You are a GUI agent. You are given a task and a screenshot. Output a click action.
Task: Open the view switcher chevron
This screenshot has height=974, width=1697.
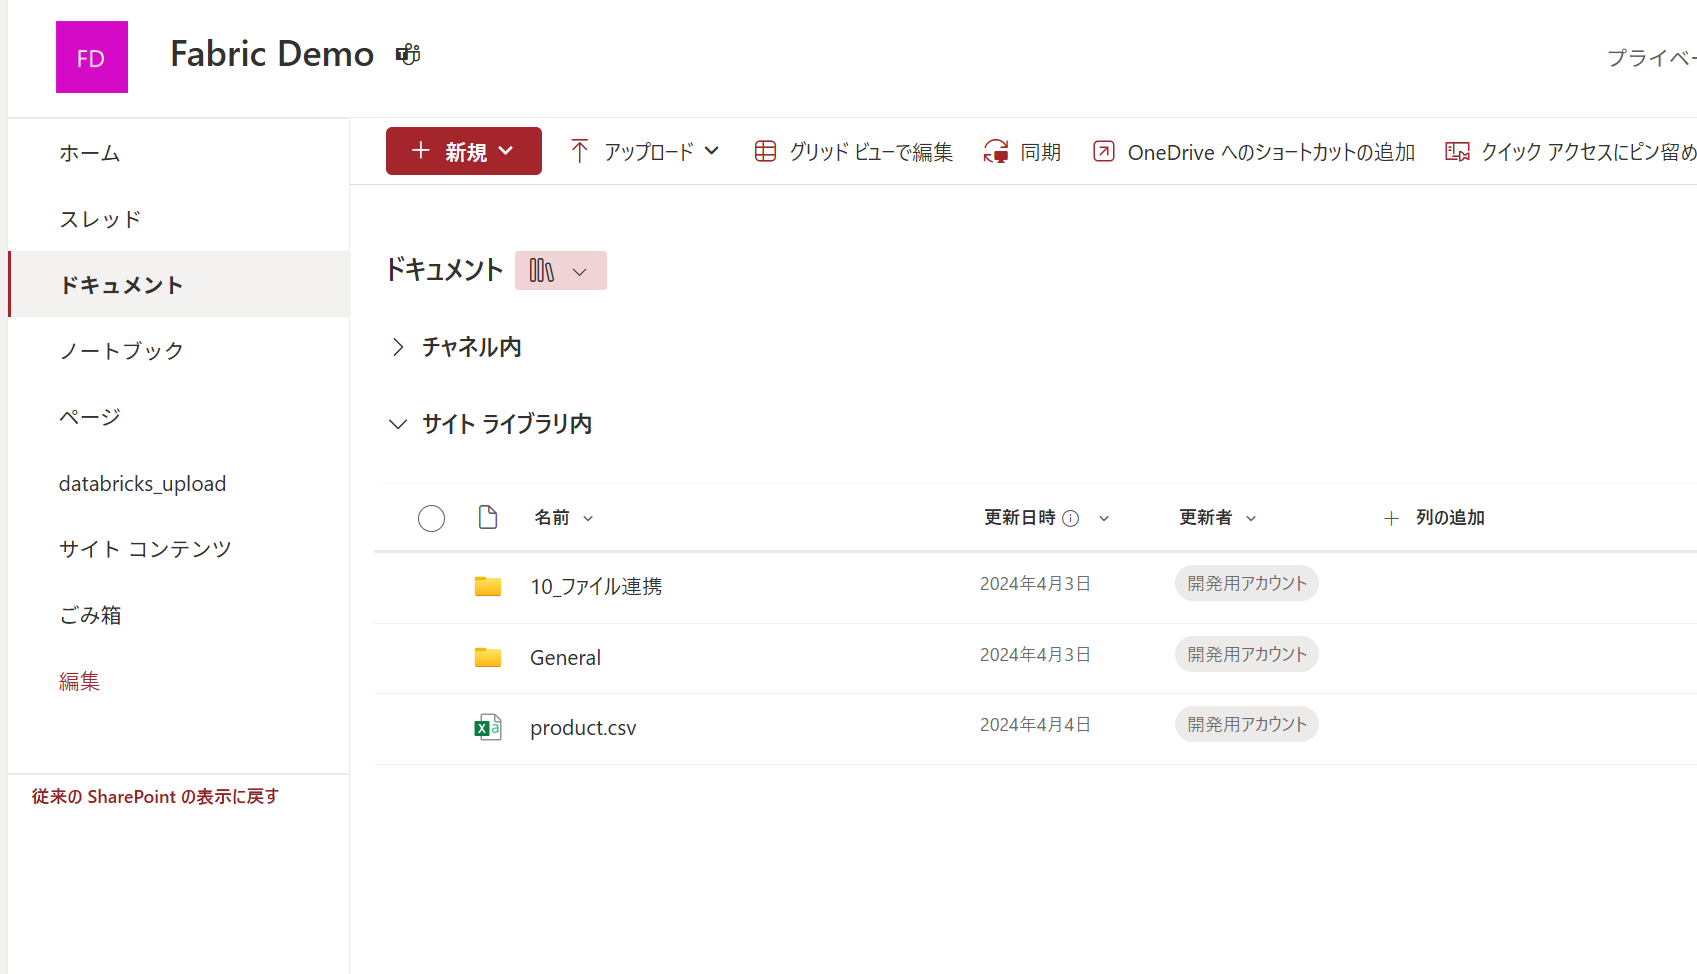click(580, 272)
